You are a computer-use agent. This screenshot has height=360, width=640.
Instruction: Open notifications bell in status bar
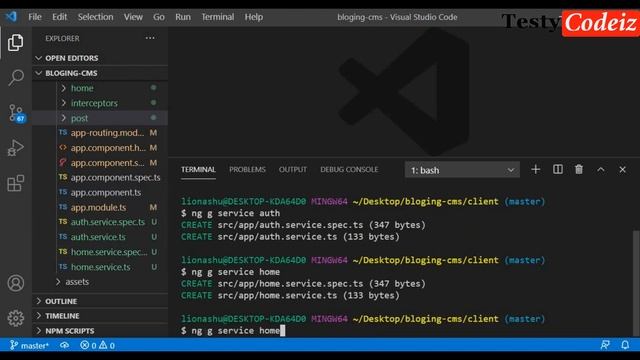[x=625, y=345]
